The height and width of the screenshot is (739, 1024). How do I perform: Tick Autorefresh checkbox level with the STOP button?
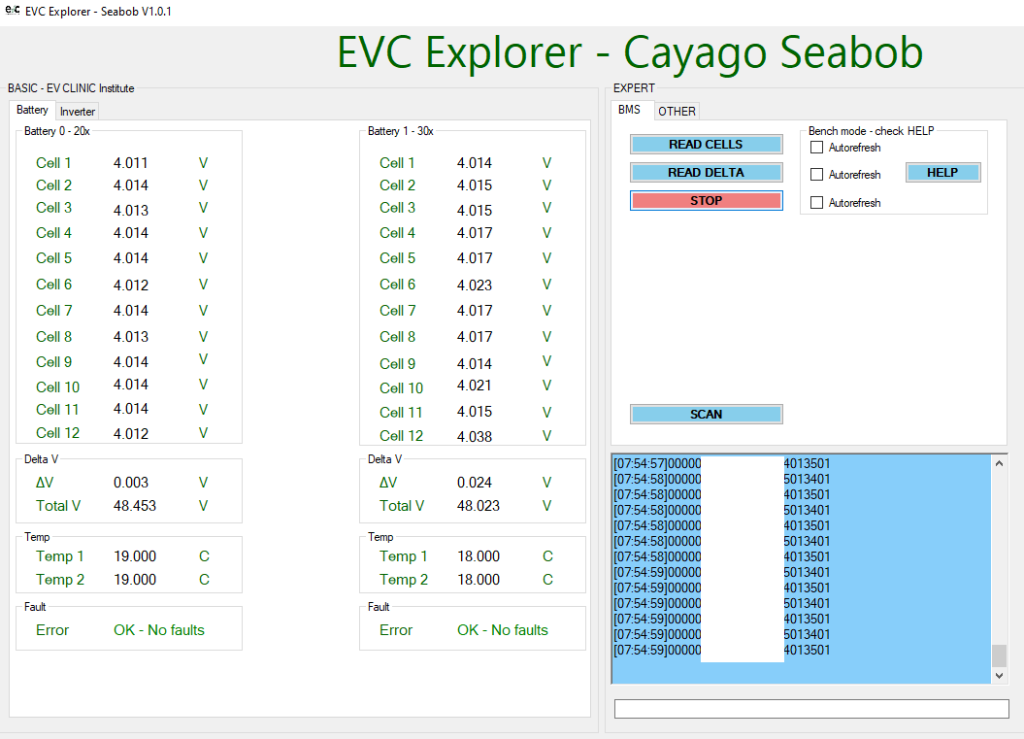point(816,202)
